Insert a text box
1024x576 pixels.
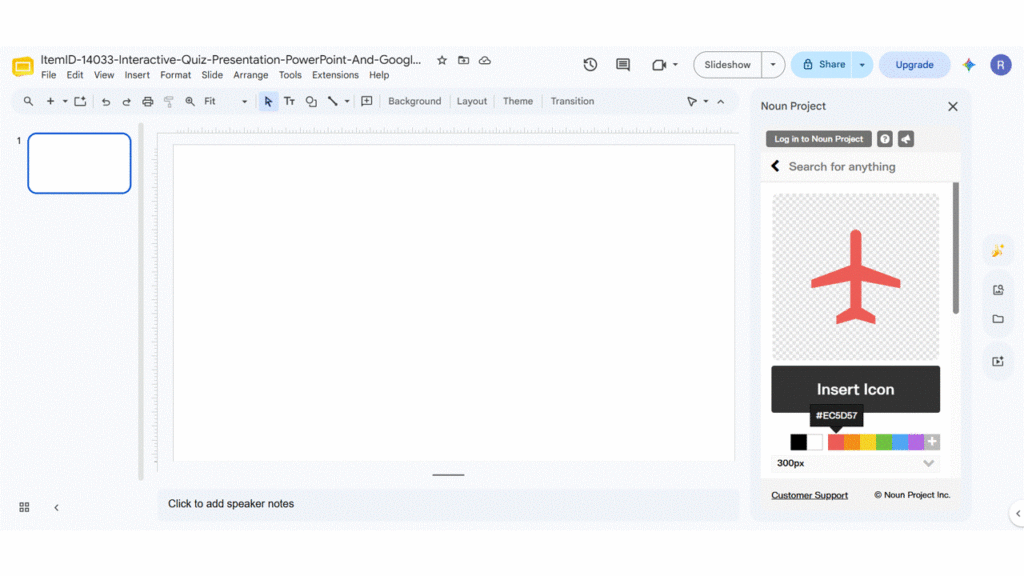coord(289,101)
